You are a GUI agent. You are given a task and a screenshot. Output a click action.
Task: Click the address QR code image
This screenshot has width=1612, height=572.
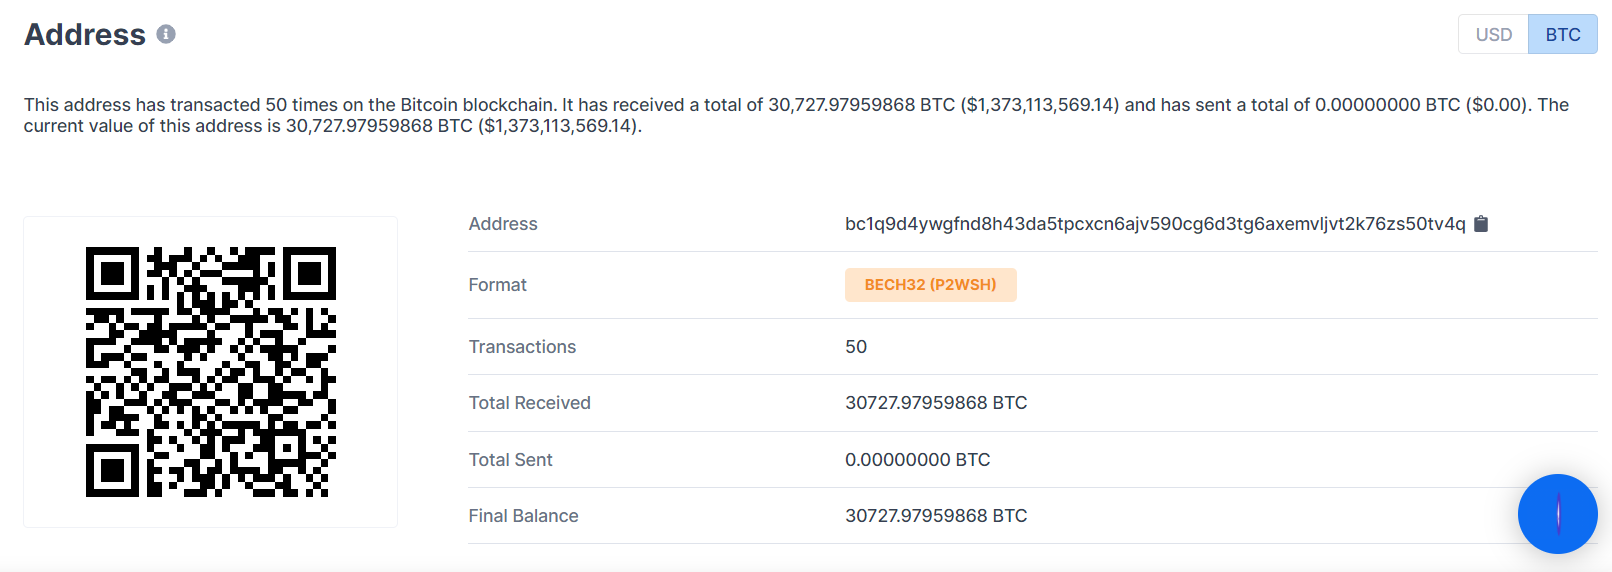click(x=211, y=372)
